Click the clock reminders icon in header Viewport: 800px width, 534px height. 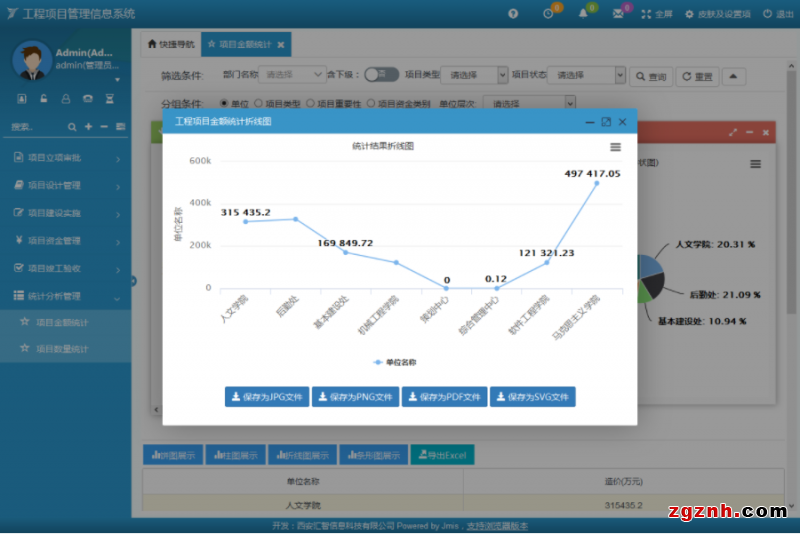[548, 14]
